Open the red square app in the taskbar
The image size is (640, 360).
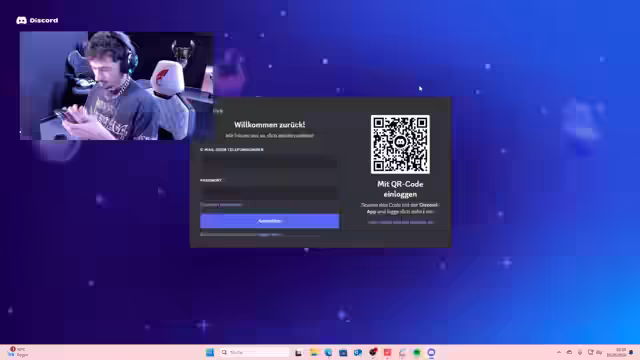(x=387, y=352)
